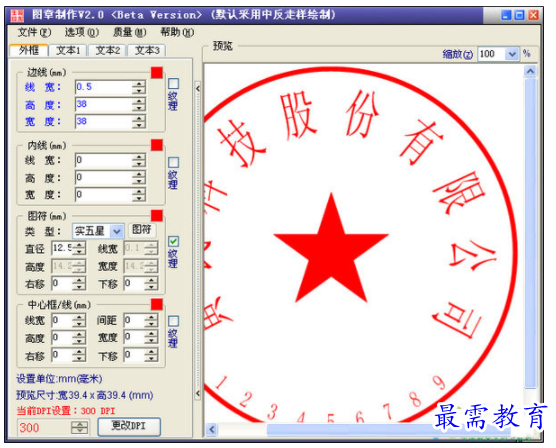Screen dimensions: 556x448
Task: Minimize the 图章制作 window
Action: [506, 15]
